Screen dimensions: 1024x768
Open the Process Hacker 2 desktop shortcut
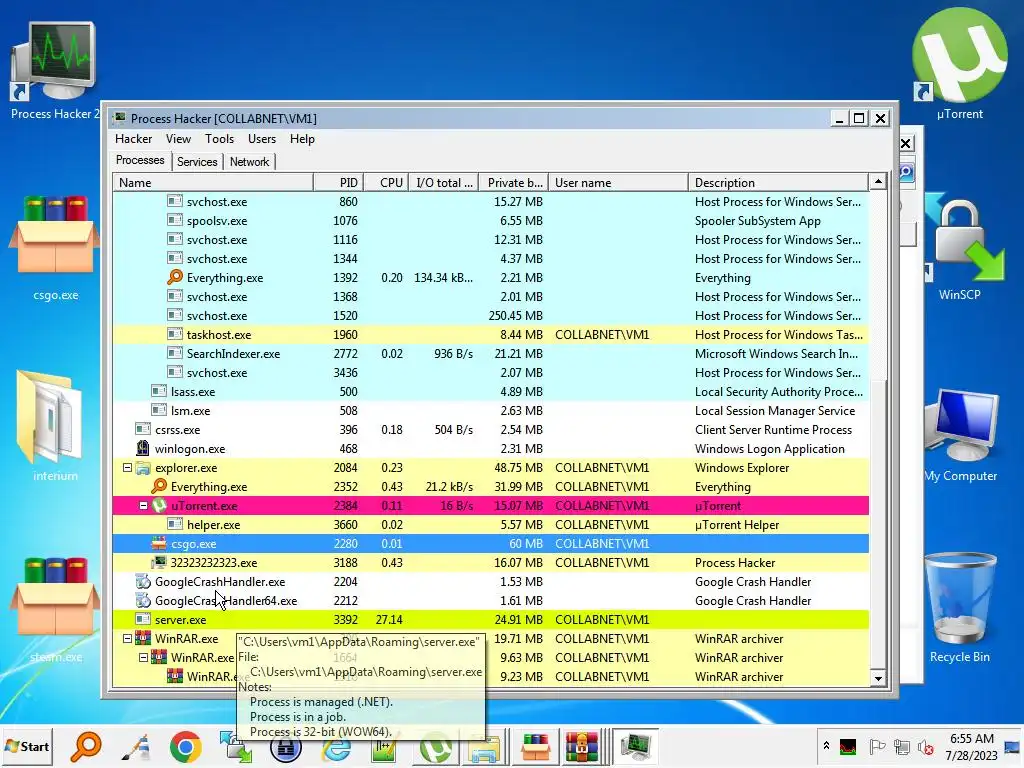pos(54,71)
